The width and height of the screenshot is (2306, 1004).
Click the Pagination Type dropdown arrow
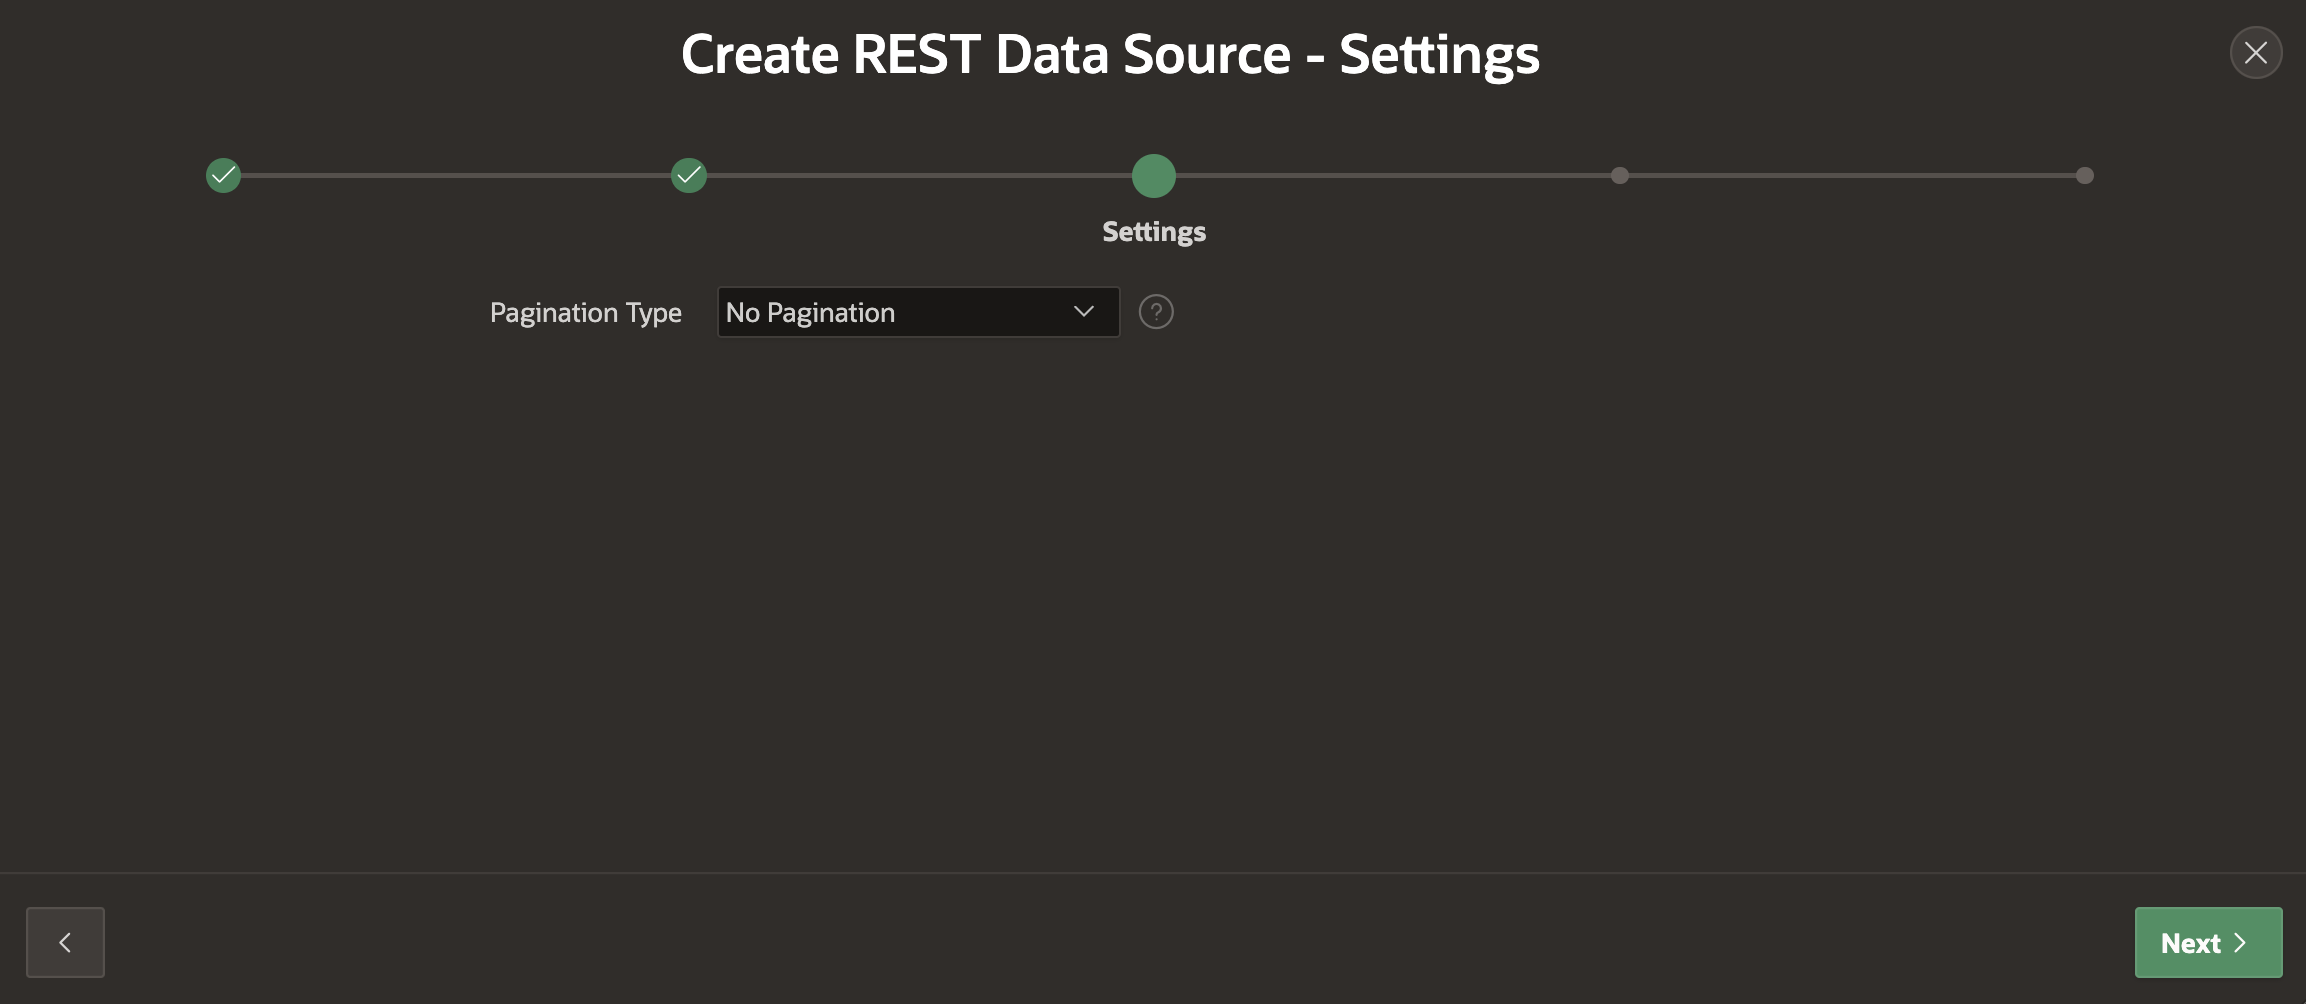1083,312
